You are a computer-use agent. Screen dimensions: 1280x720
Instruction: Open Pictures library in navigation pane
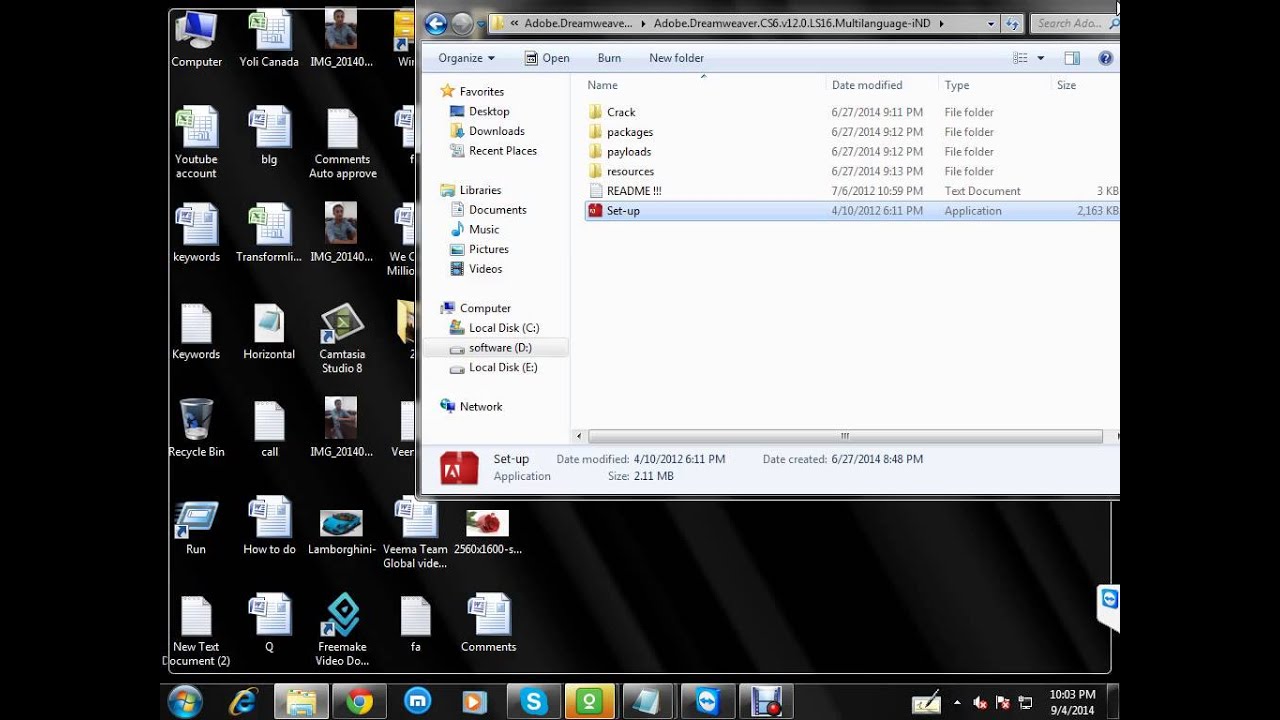(488, 249)
